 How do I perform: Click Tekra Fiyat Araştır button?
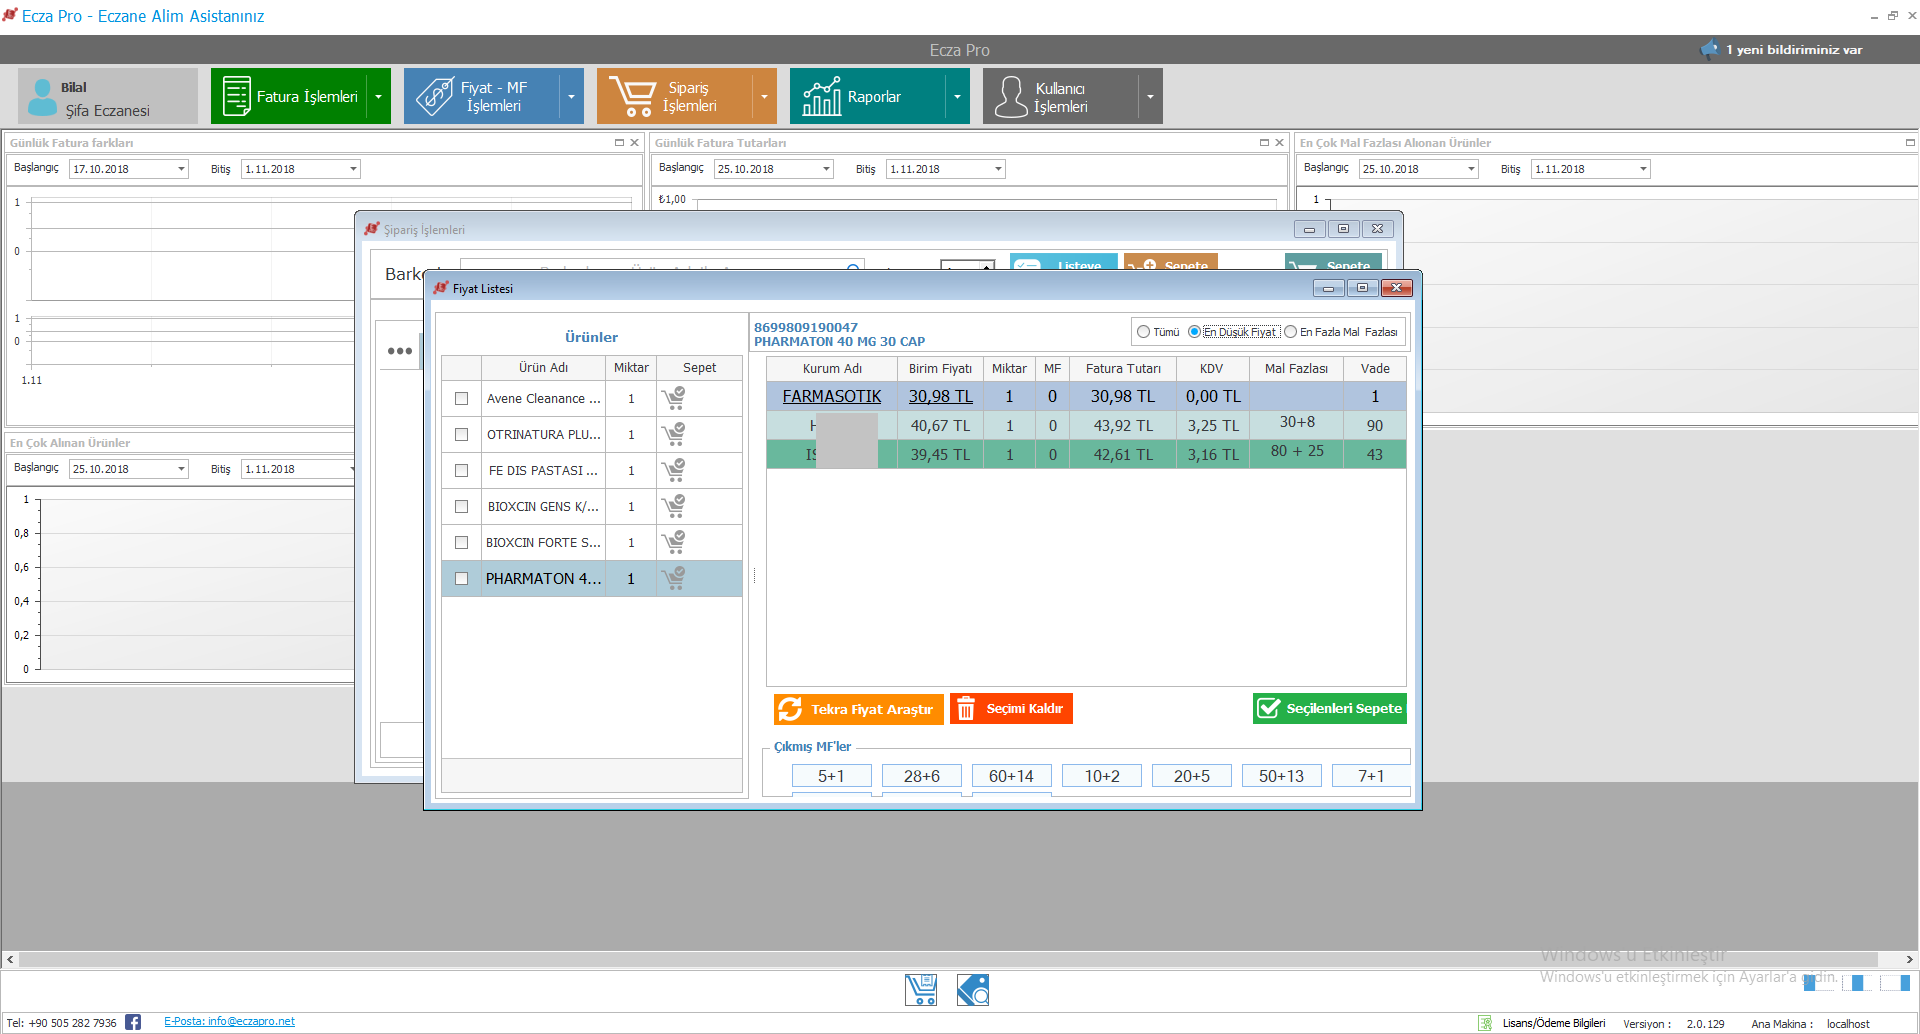[x=859, y=709]
